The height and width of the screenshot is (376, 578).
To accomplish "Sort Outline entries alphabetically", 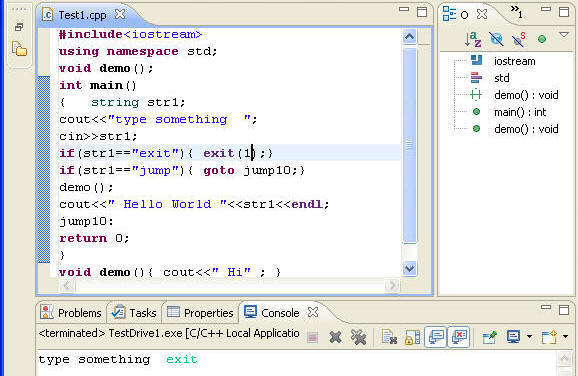I will click(473, 39).
